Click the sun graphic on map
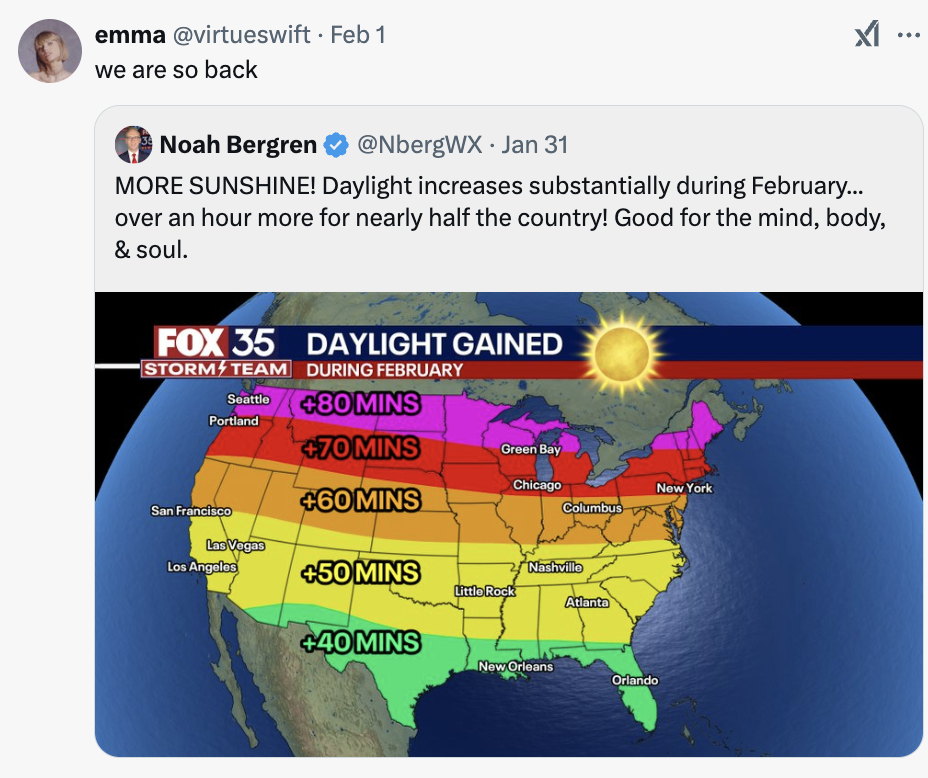928x778 pixels. click(621, 353)
